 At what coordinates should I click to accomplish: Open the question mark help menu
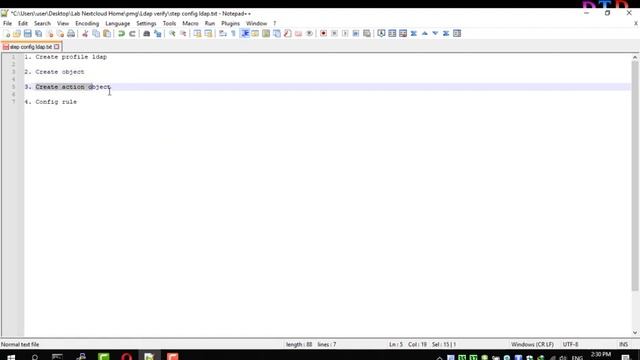pos(275,23)
